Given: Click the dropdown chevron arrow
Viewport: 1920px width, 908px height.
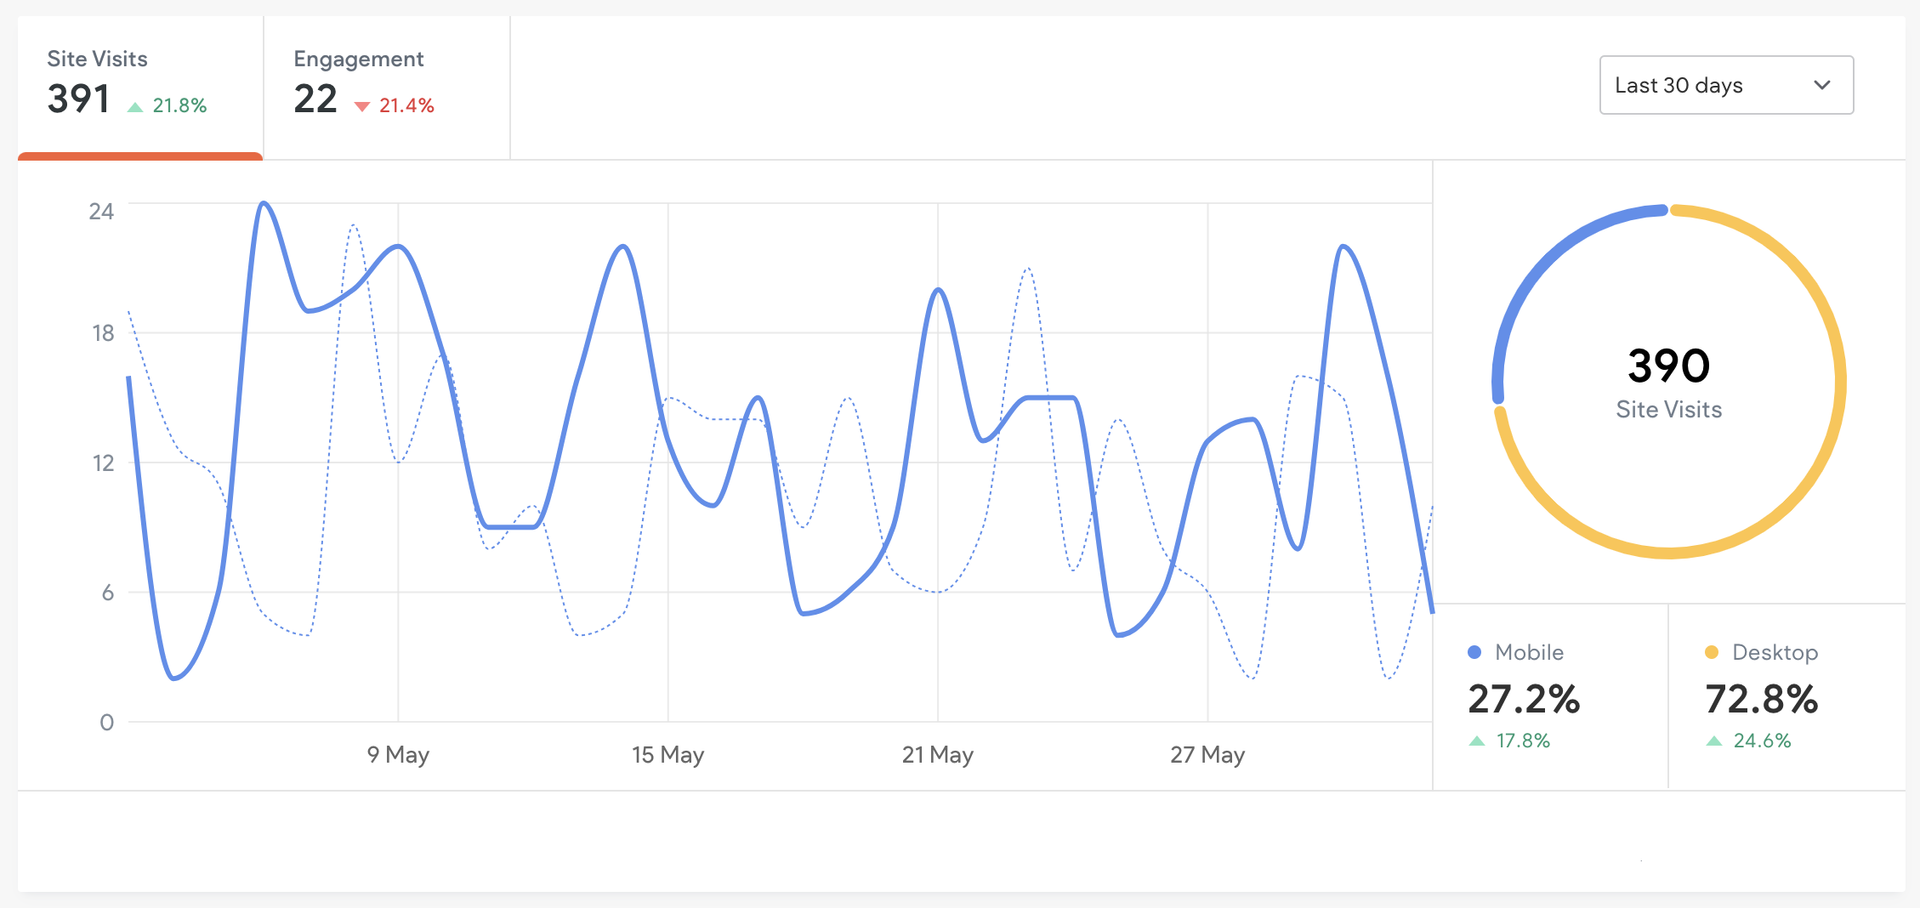Looking at the screenshot, I should pos(1822,85).
